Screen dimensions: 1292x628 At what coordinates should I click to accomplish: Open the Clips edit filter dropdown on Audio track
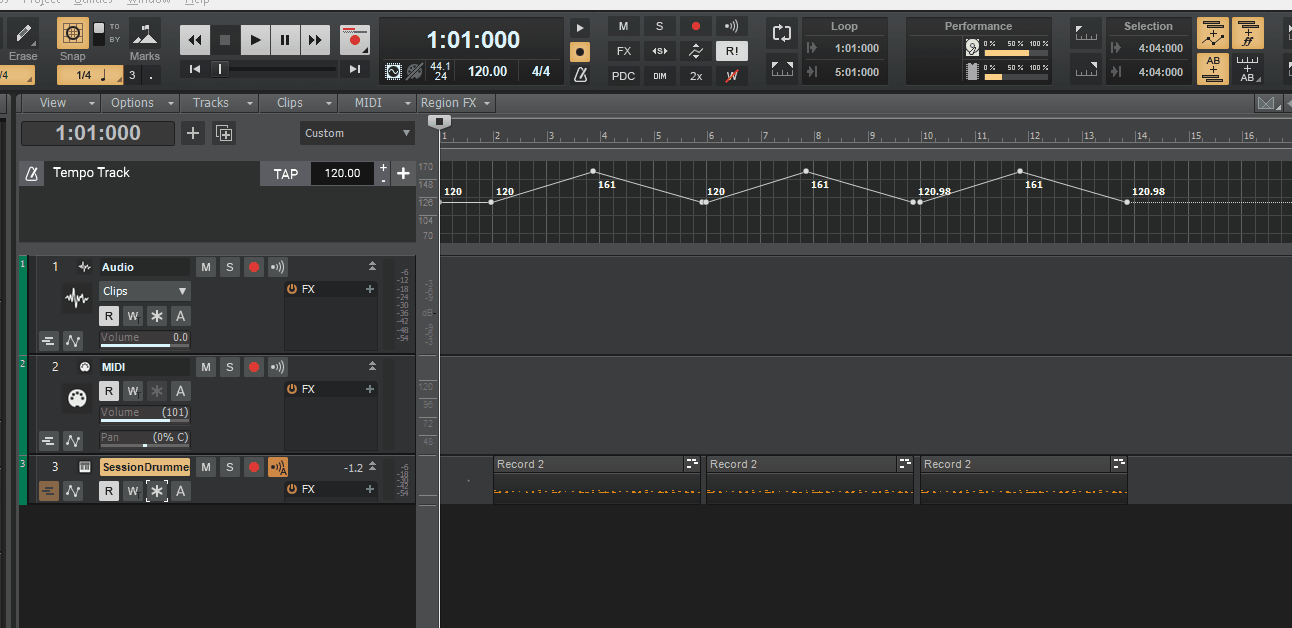click(144, 289)
